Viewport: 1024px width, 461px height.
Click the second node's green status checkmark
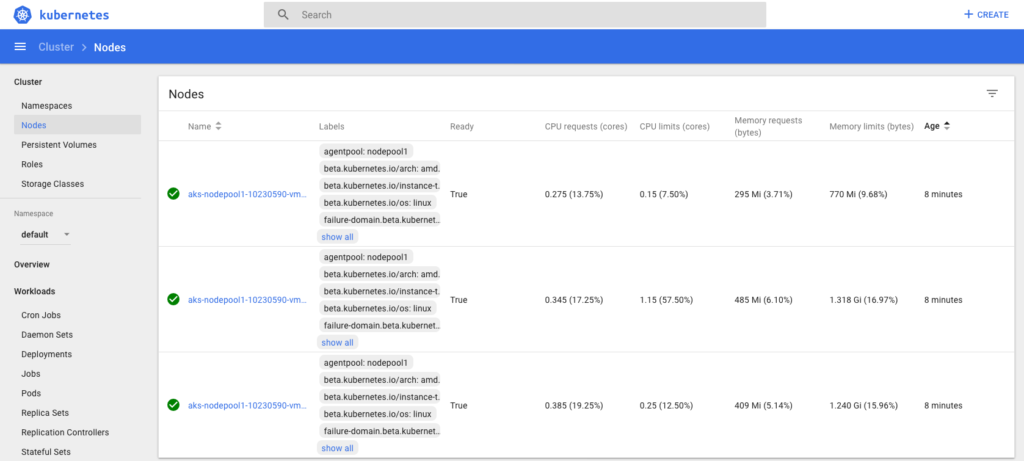(173, 299)
